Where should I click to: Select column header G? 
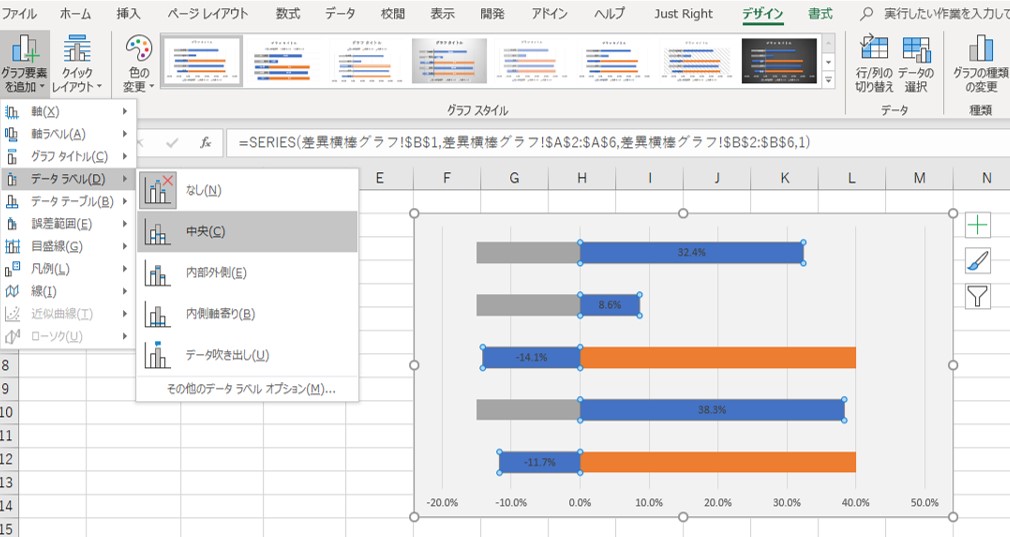[514, 178]
